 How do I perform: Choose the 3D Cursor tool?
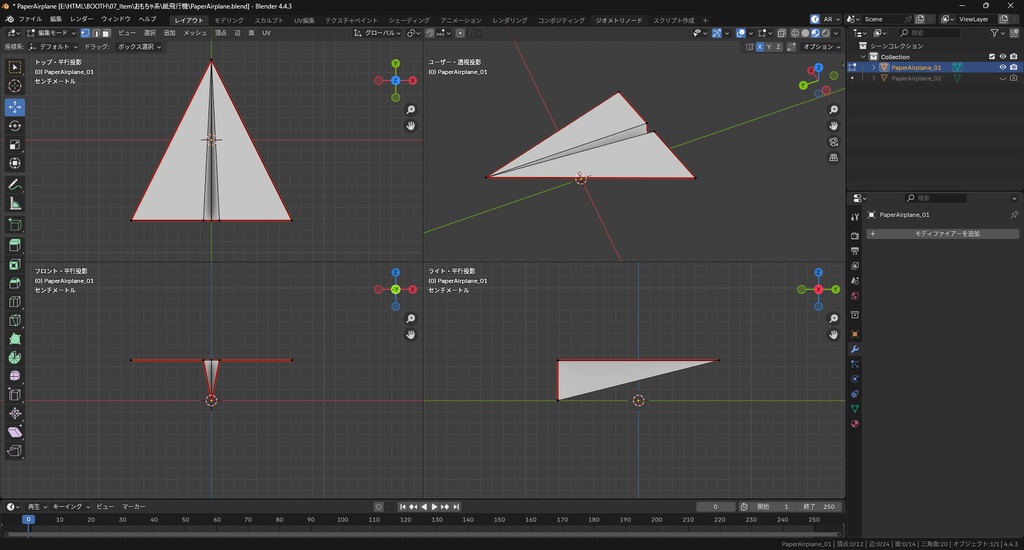coord(15,86)
